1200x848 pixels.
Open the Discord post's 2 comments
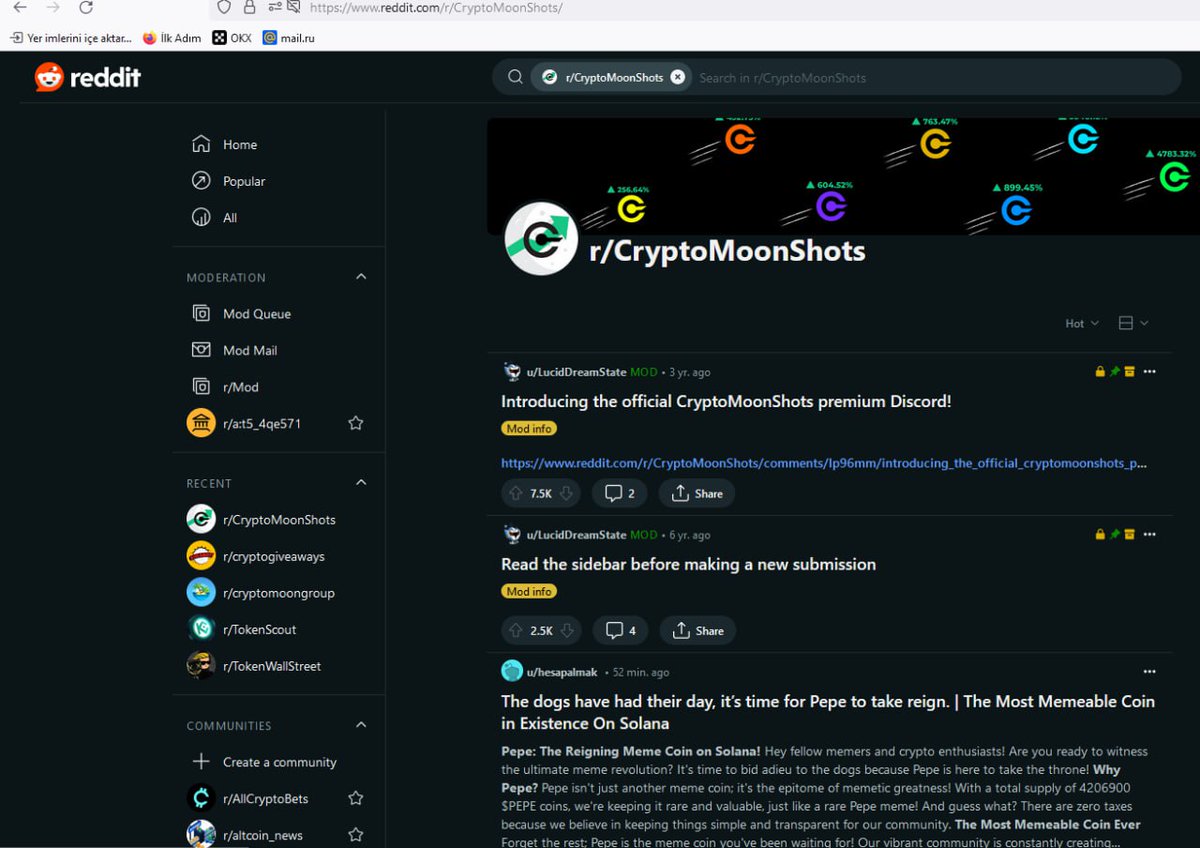(x=619, y=493)
